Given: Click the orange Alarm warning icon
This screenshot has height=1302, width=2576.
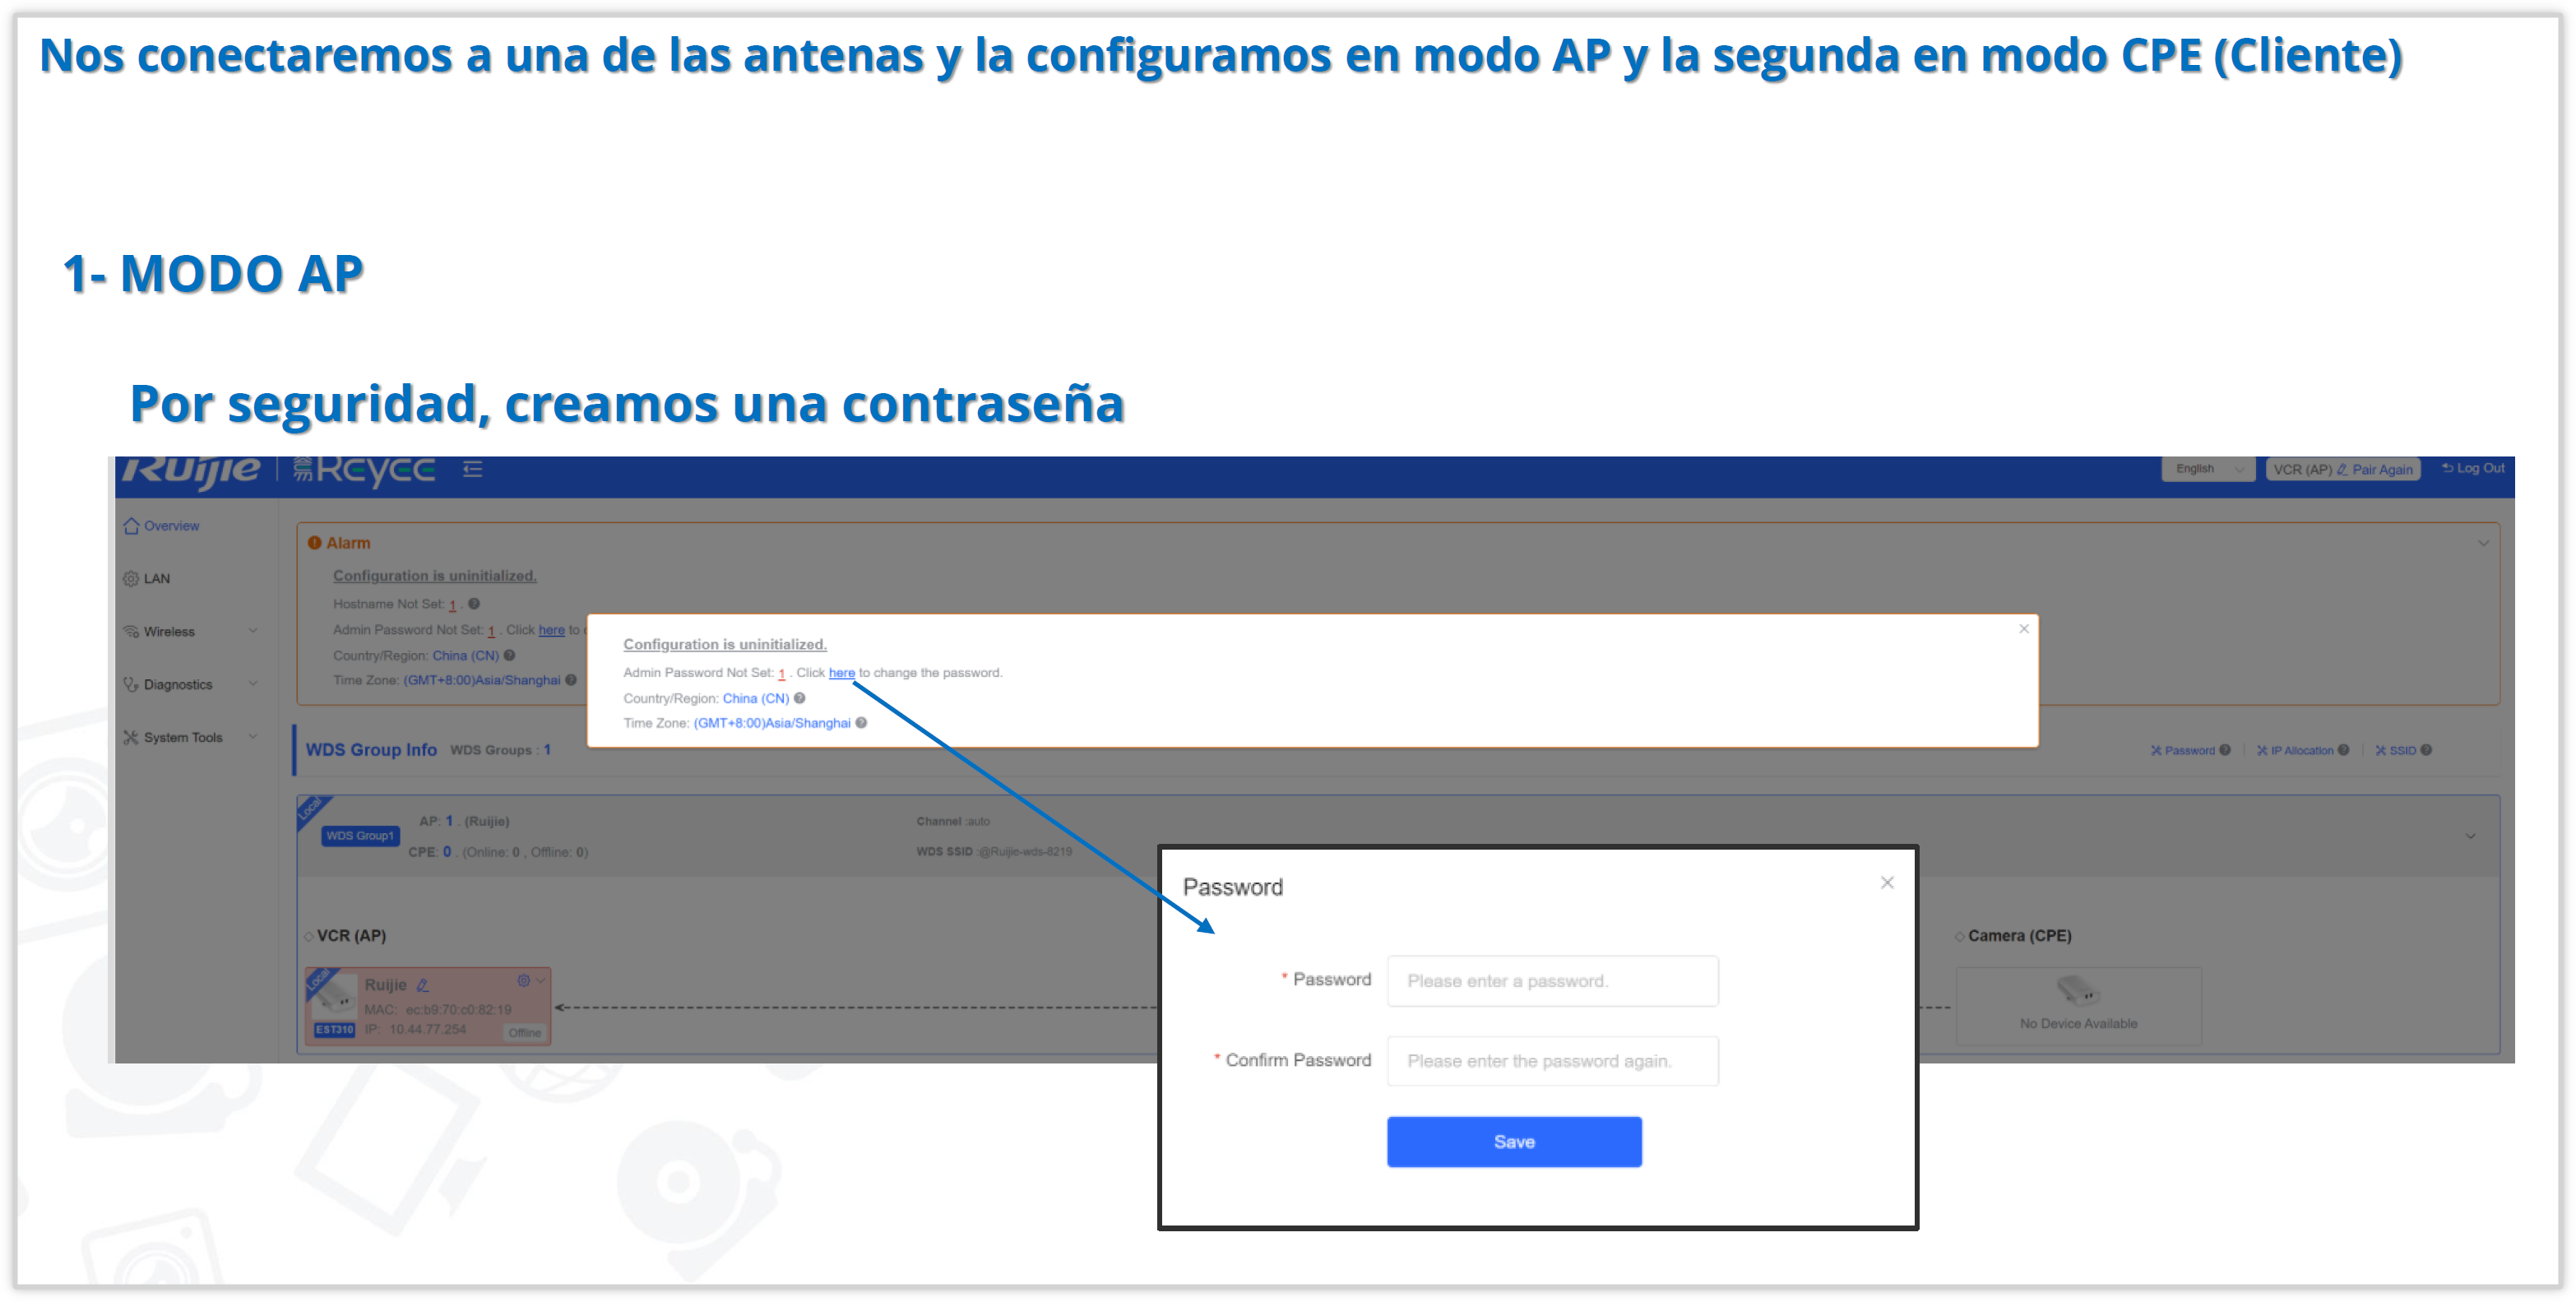Looking at the screenshot, I should click(x=314, y=543).
